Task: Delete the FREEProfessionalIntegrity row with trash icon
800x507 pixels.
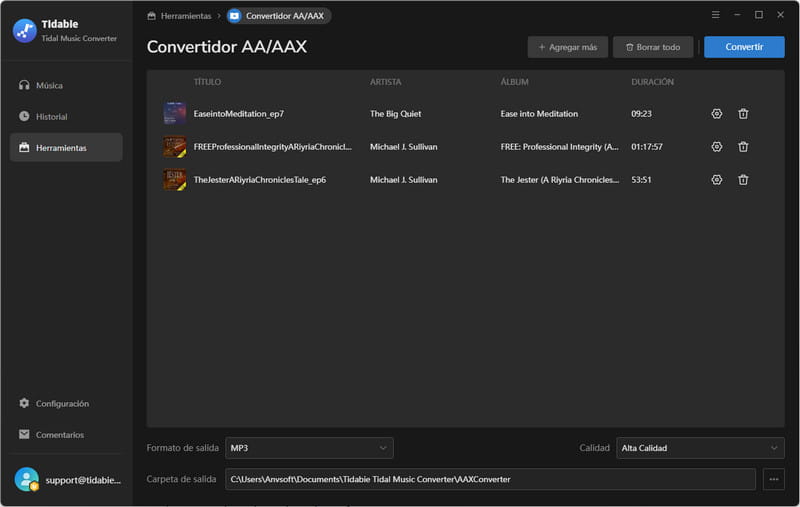Action: [x=743, y=147]
